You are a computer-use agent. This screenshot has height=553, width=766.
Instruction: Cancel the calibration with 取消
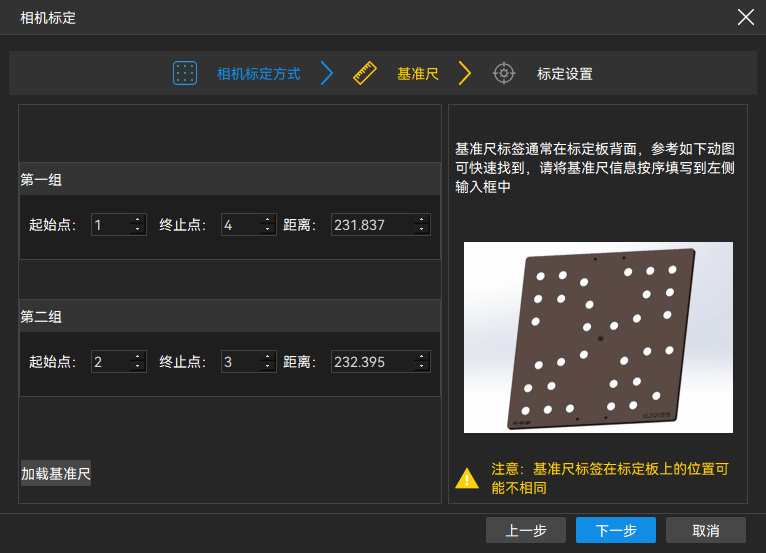tap(705, 530)
